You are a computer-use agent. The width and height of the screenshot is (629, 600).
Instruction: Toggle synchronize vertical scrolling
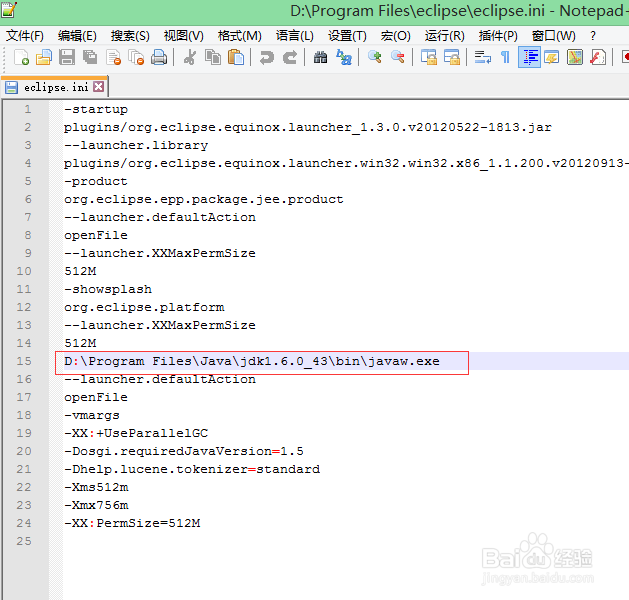[429, 57]
